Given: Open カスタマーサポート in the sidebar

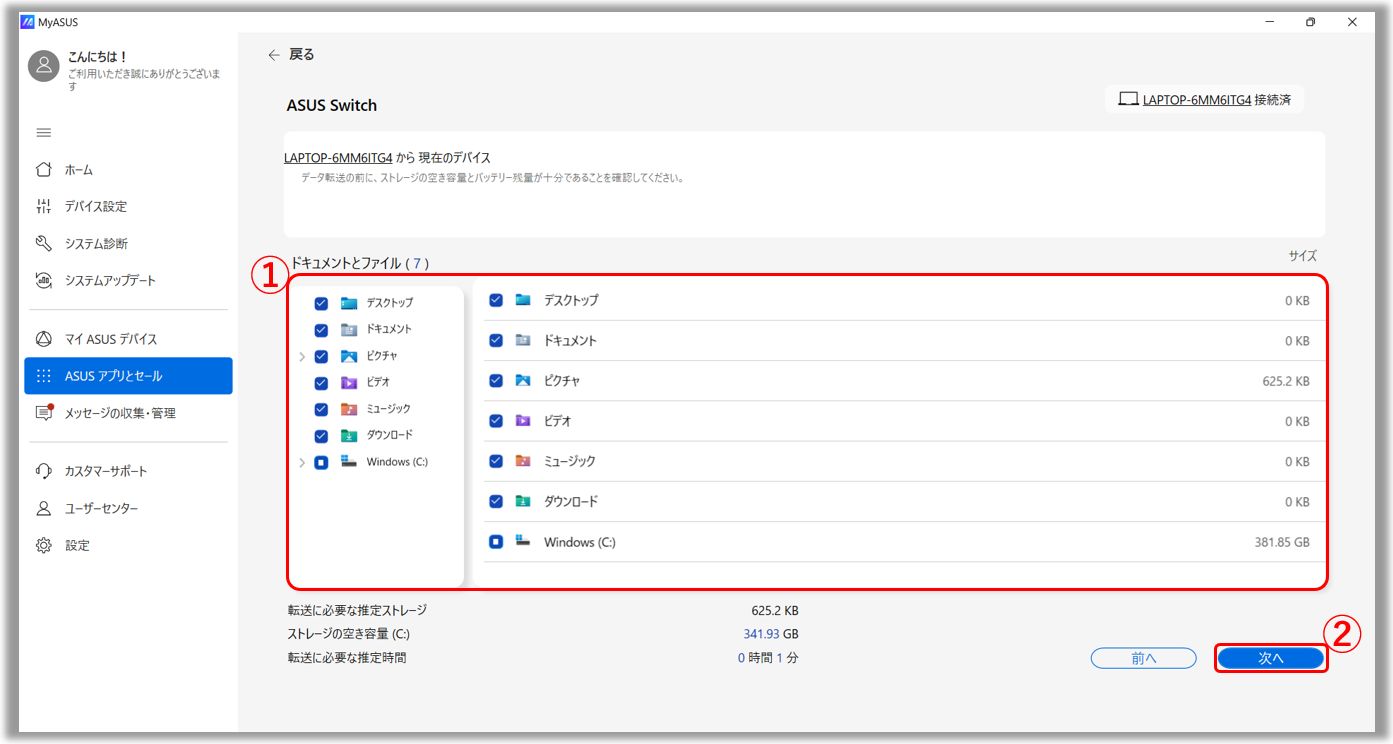Looking at the screenshot, I should pos(128,471).
